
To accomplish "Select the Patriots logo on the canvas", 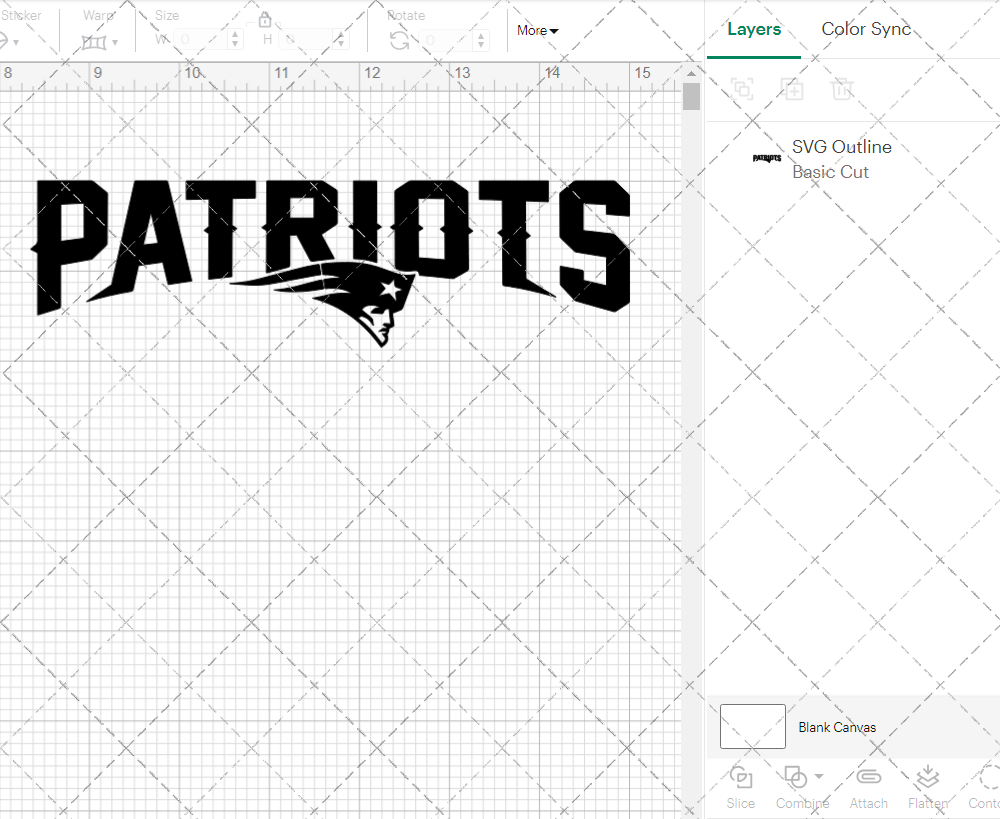I will pyautogui.click(x=333, y=245).
